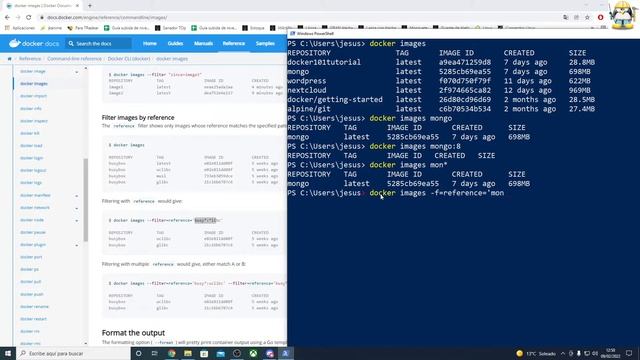Click "Filter images by reference" heading
Image resolution: width=640 pixels, height=360 pixels.
(138, 118)
